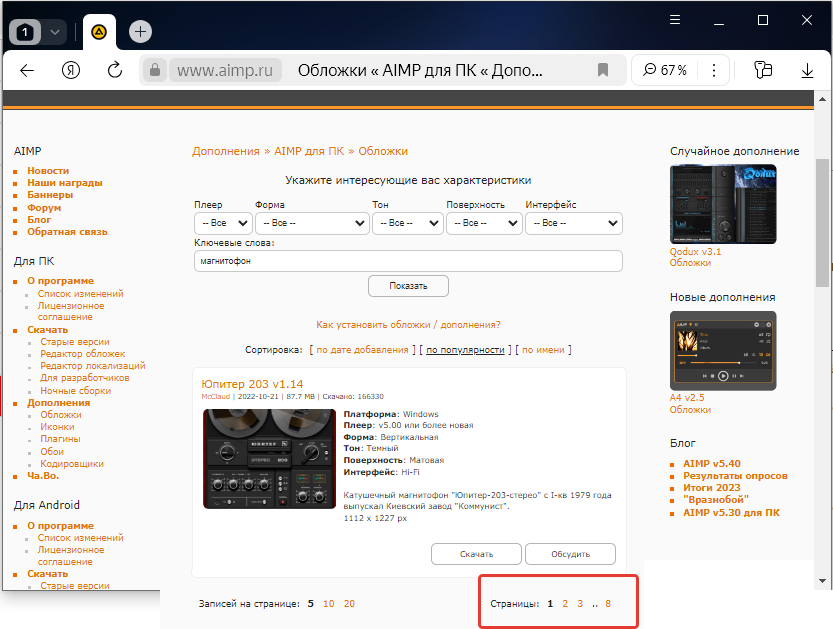Sort by по дате добавления
Viewport: 833px width, 629px height.
[362, 350]
